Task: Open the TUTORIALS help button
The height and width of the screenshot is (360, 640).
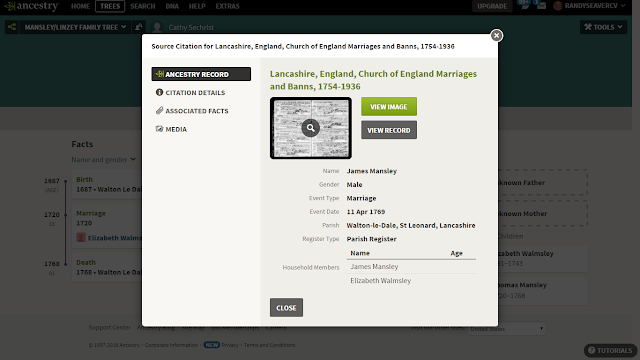Action: (x=611, y=350)
